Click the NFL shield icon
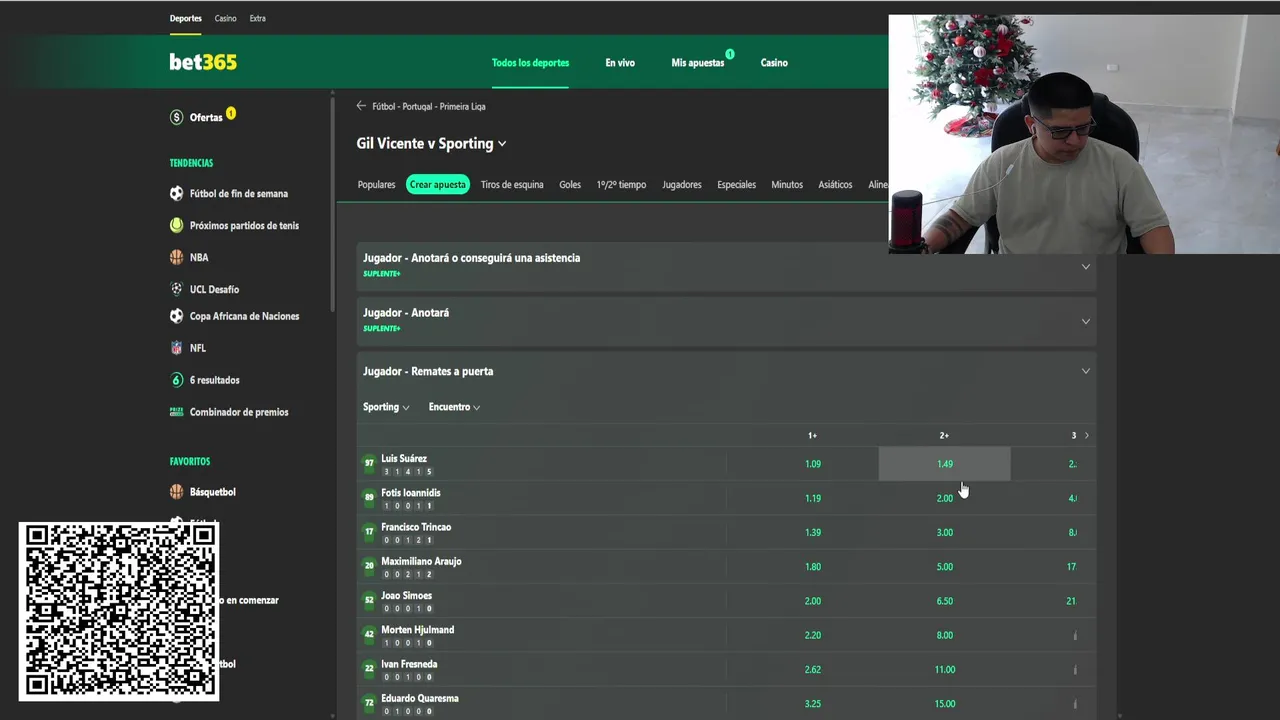This screenshot has width=1280, height=720. pos(177,348)
